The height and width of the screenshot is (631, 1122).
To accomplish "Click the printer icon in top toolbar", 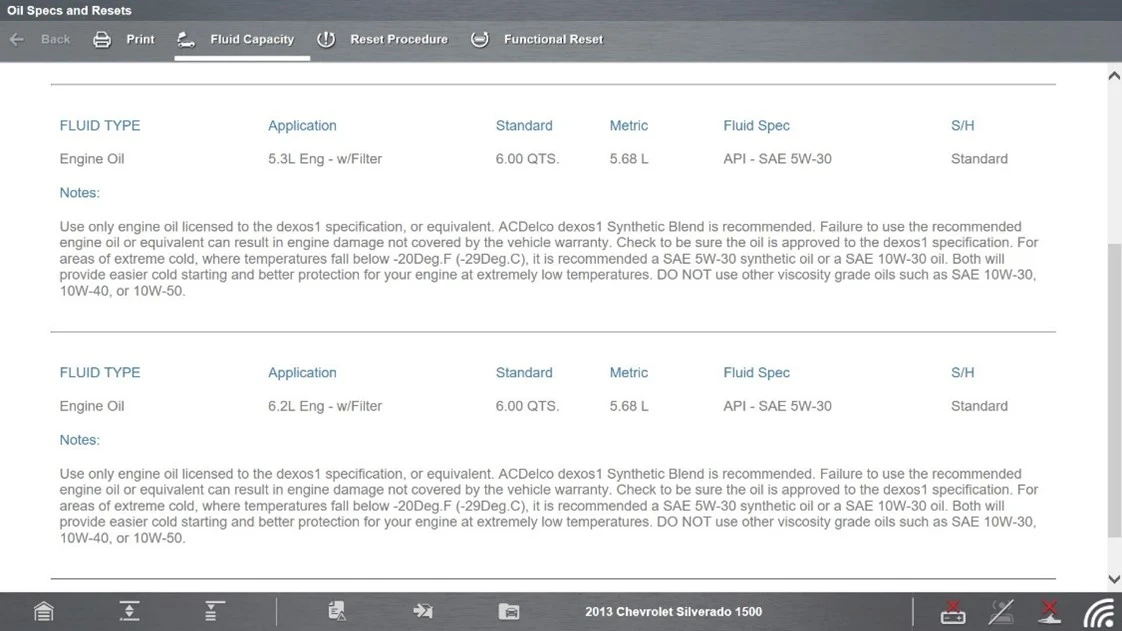I will click(102, 40).
